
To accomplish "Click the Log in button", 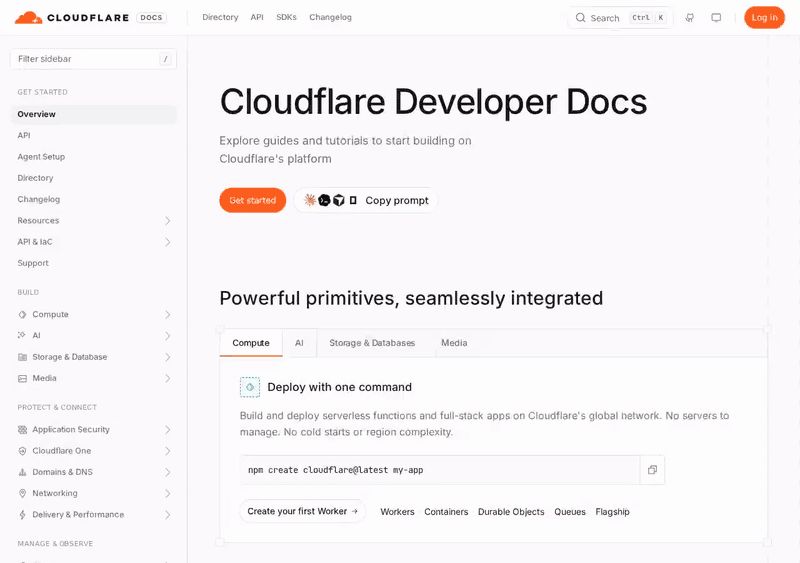I will click(x=764, y=17).
